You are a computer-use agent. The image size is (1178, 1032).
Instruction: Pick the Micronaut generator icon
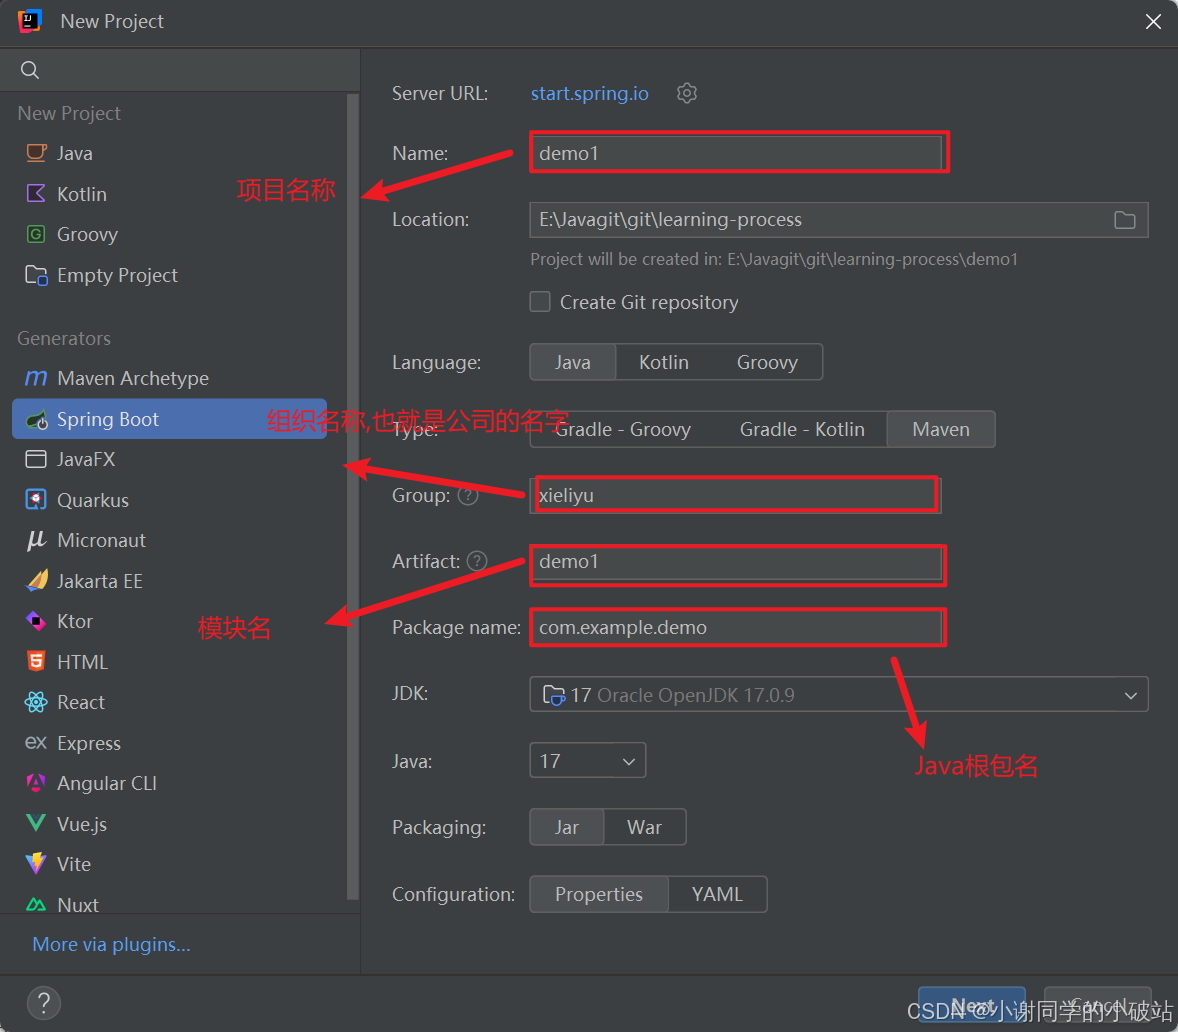(36, 540)
